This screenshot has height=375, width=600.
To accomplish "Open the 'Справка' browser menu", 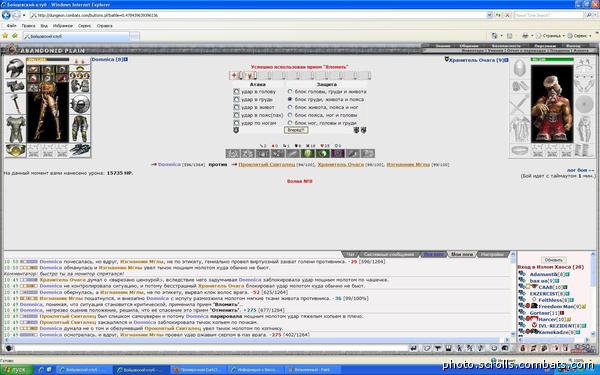I will tap(104, 26).
